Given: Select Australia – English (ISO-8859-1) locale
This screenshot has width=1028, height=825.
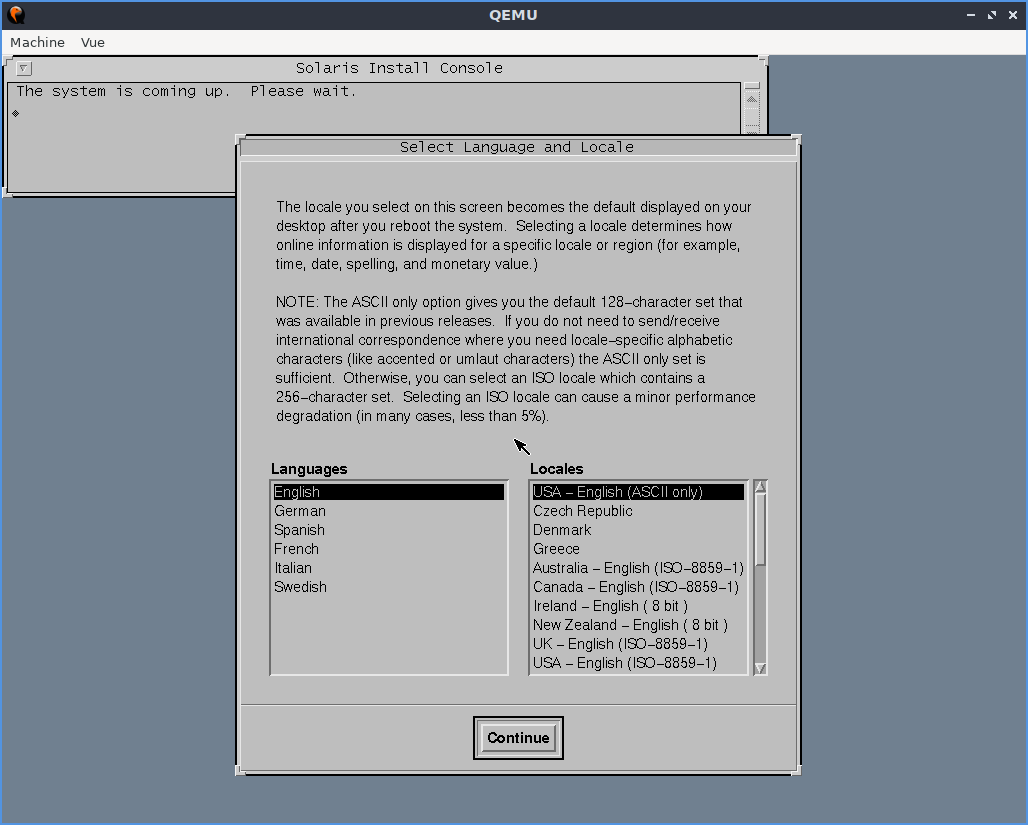Looking at the screenshot, I should click(638, 568).
